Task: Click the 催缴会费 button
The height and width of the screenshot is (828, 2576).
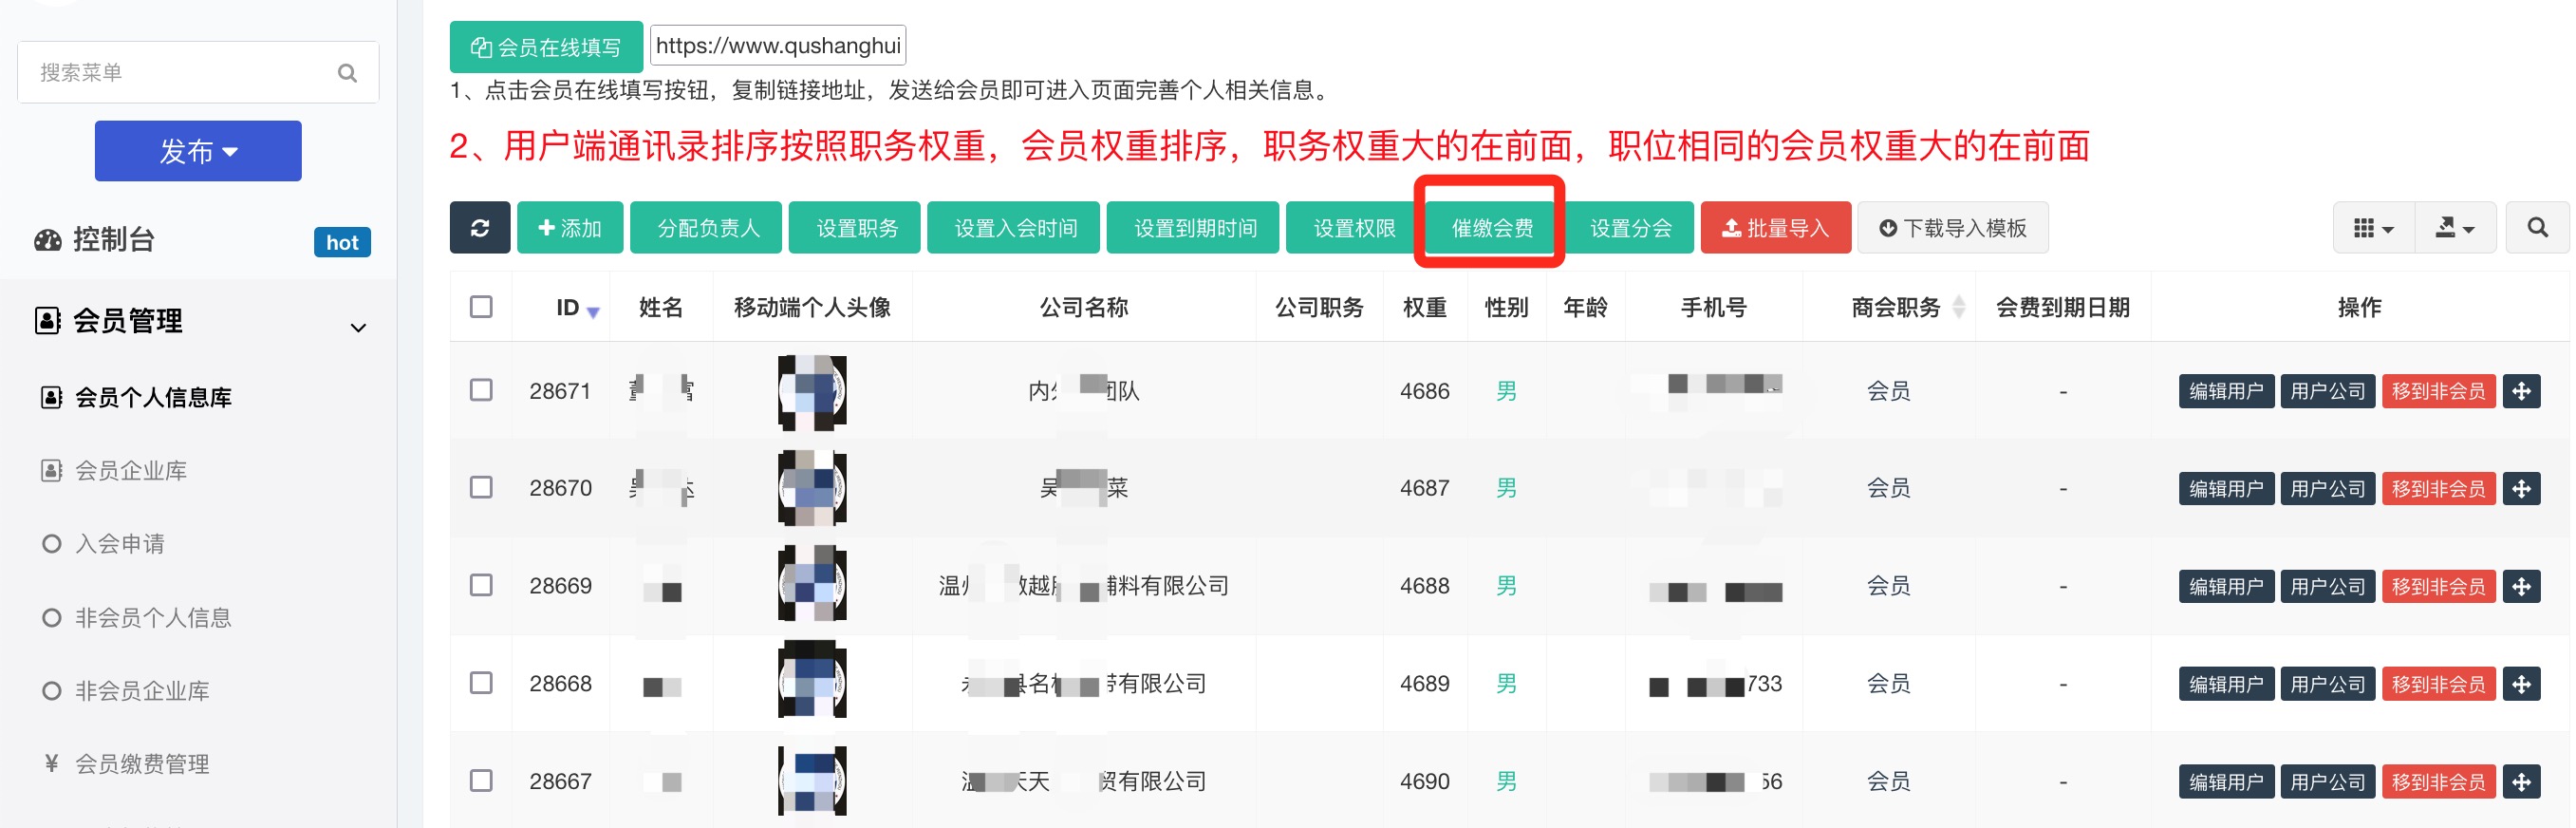Action: 1491,228
